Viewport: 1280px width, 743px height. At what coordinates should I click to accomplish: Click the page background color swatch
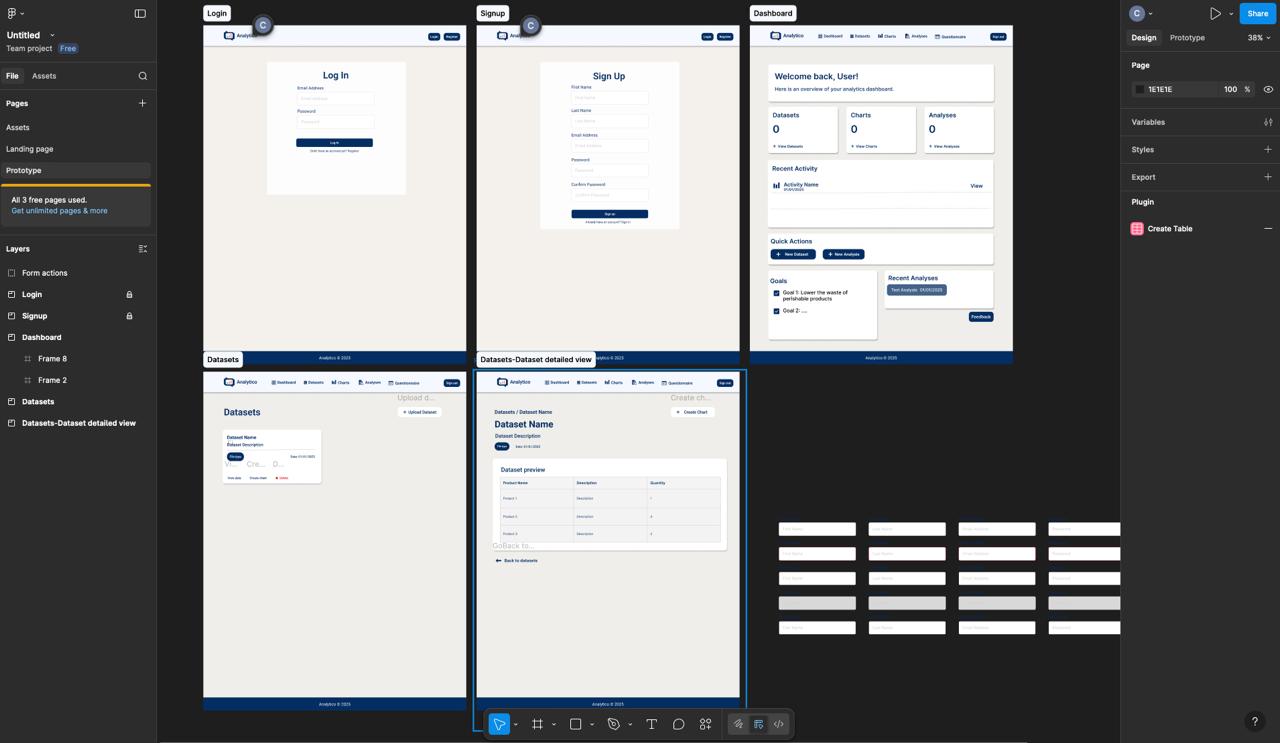click(1139, 89)
